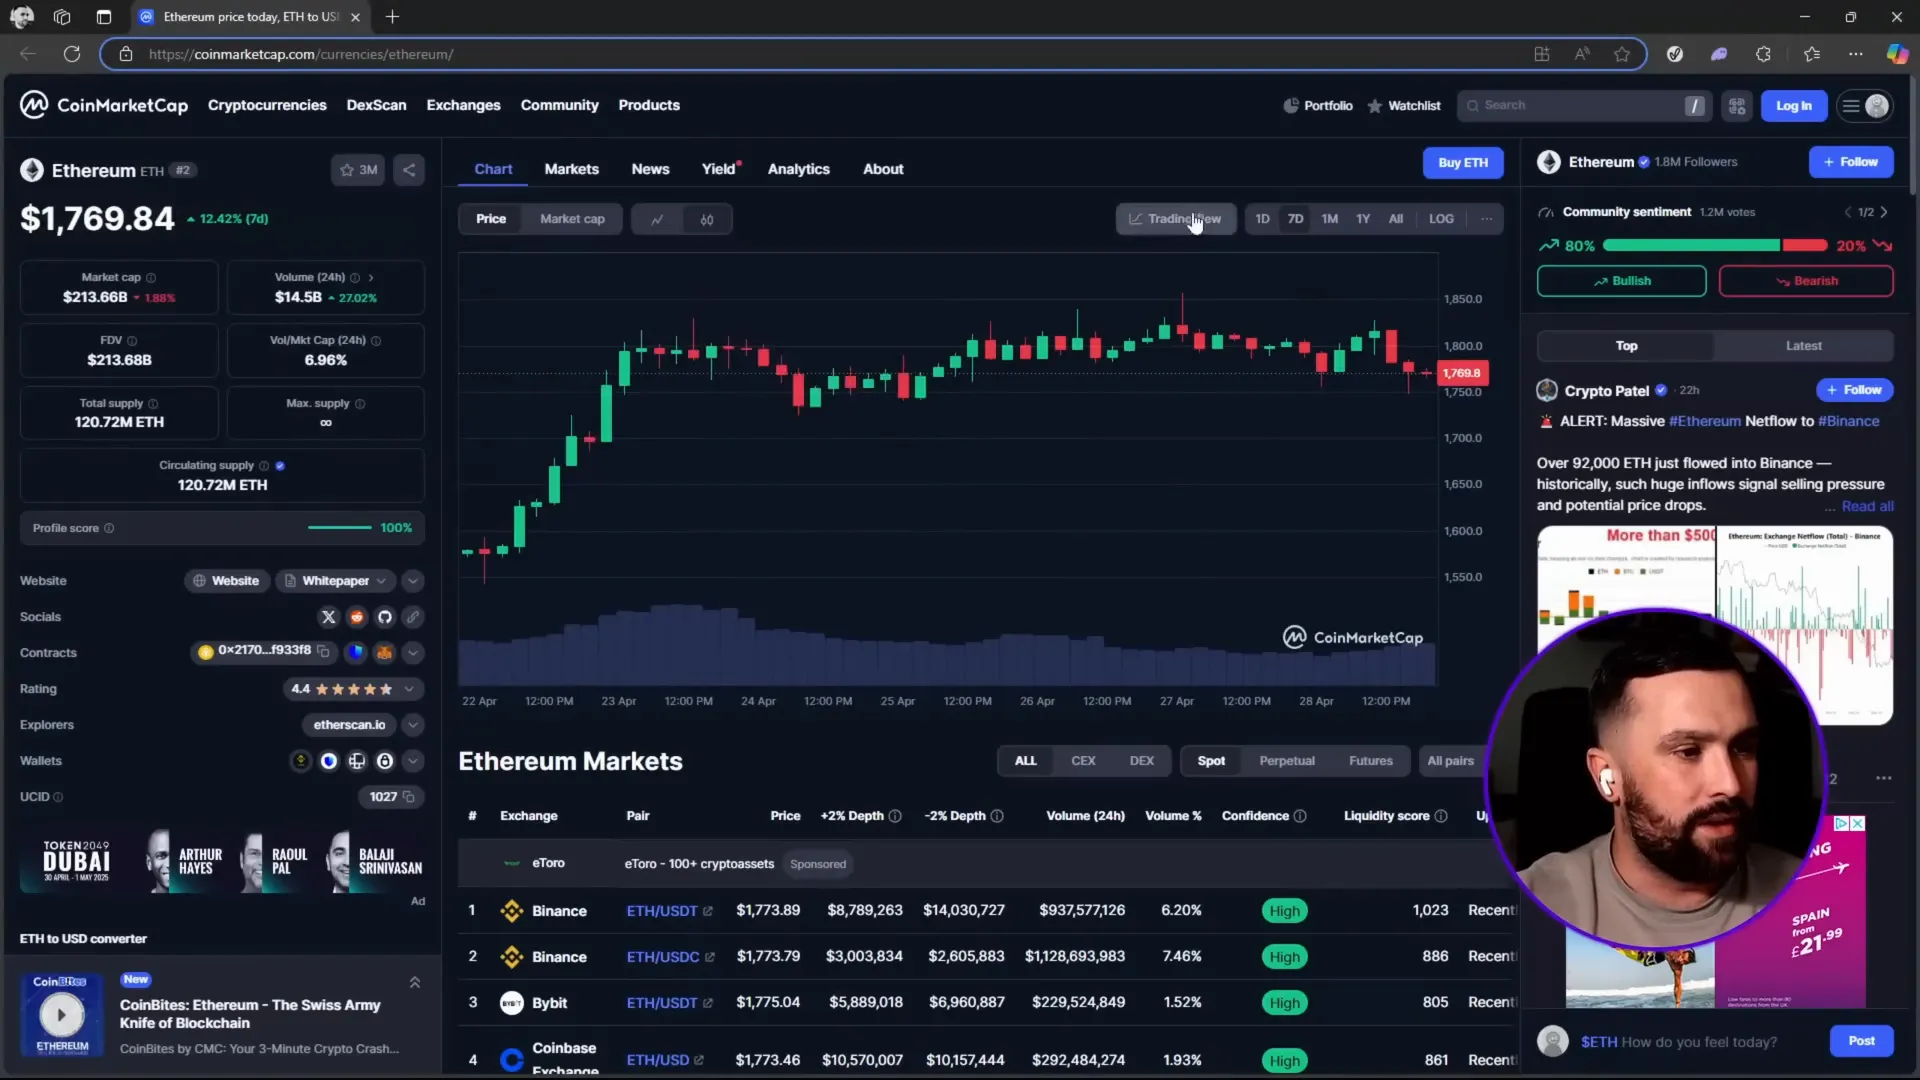Expand more links in Website row
The height and width of the screenshot is (1080, 1920).
[x=413, y=581]
